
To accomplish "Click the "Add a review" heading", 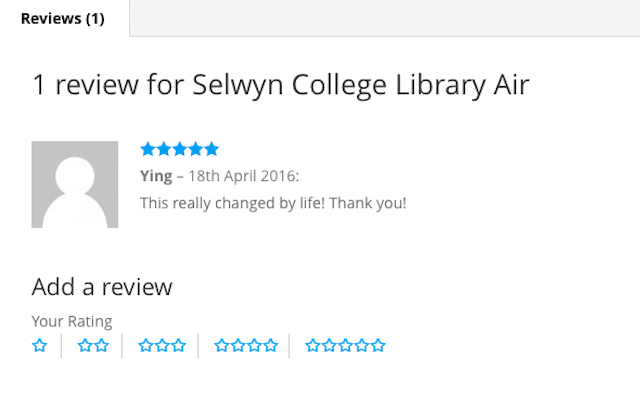I will coord(102,287).
